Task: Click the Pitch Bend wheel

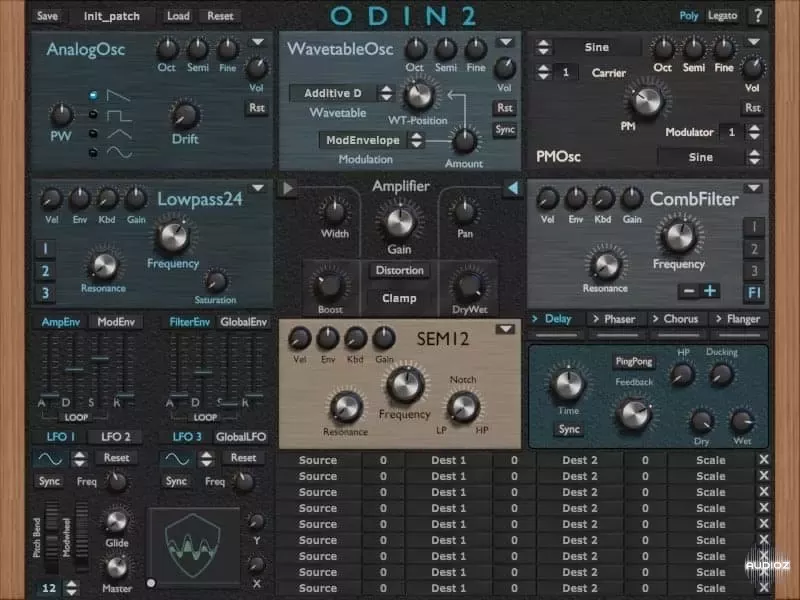Action: pyautogui.click(x=53, y=538)
